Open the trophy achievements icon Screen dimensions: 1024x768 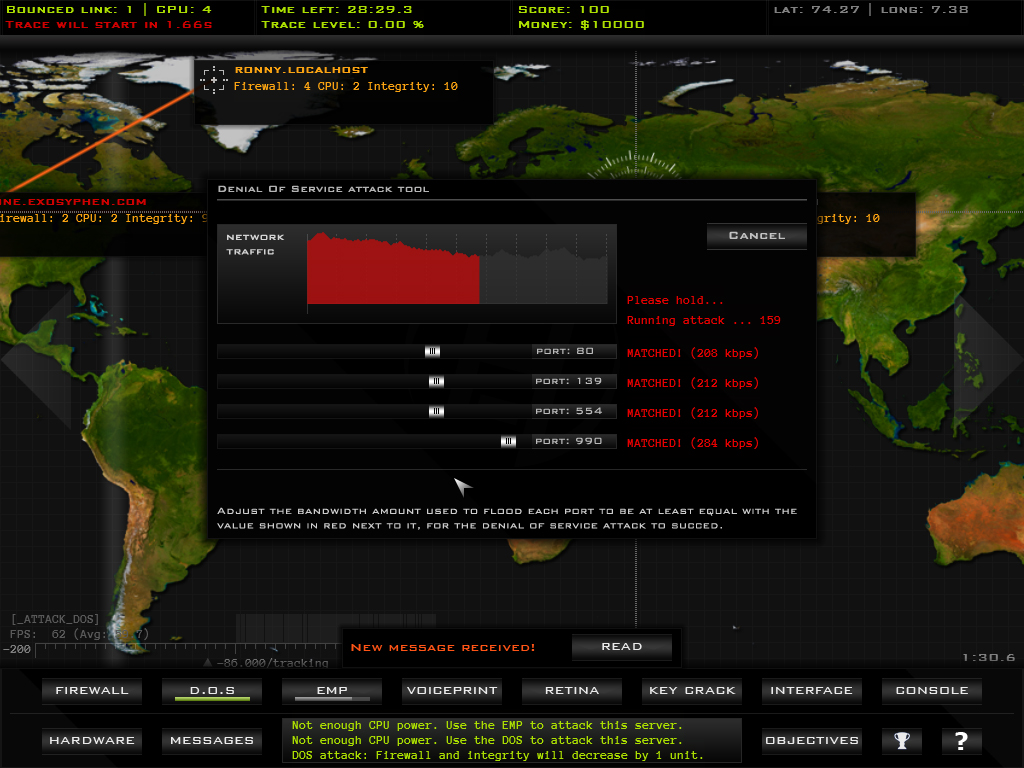click(x=902, y=741)
